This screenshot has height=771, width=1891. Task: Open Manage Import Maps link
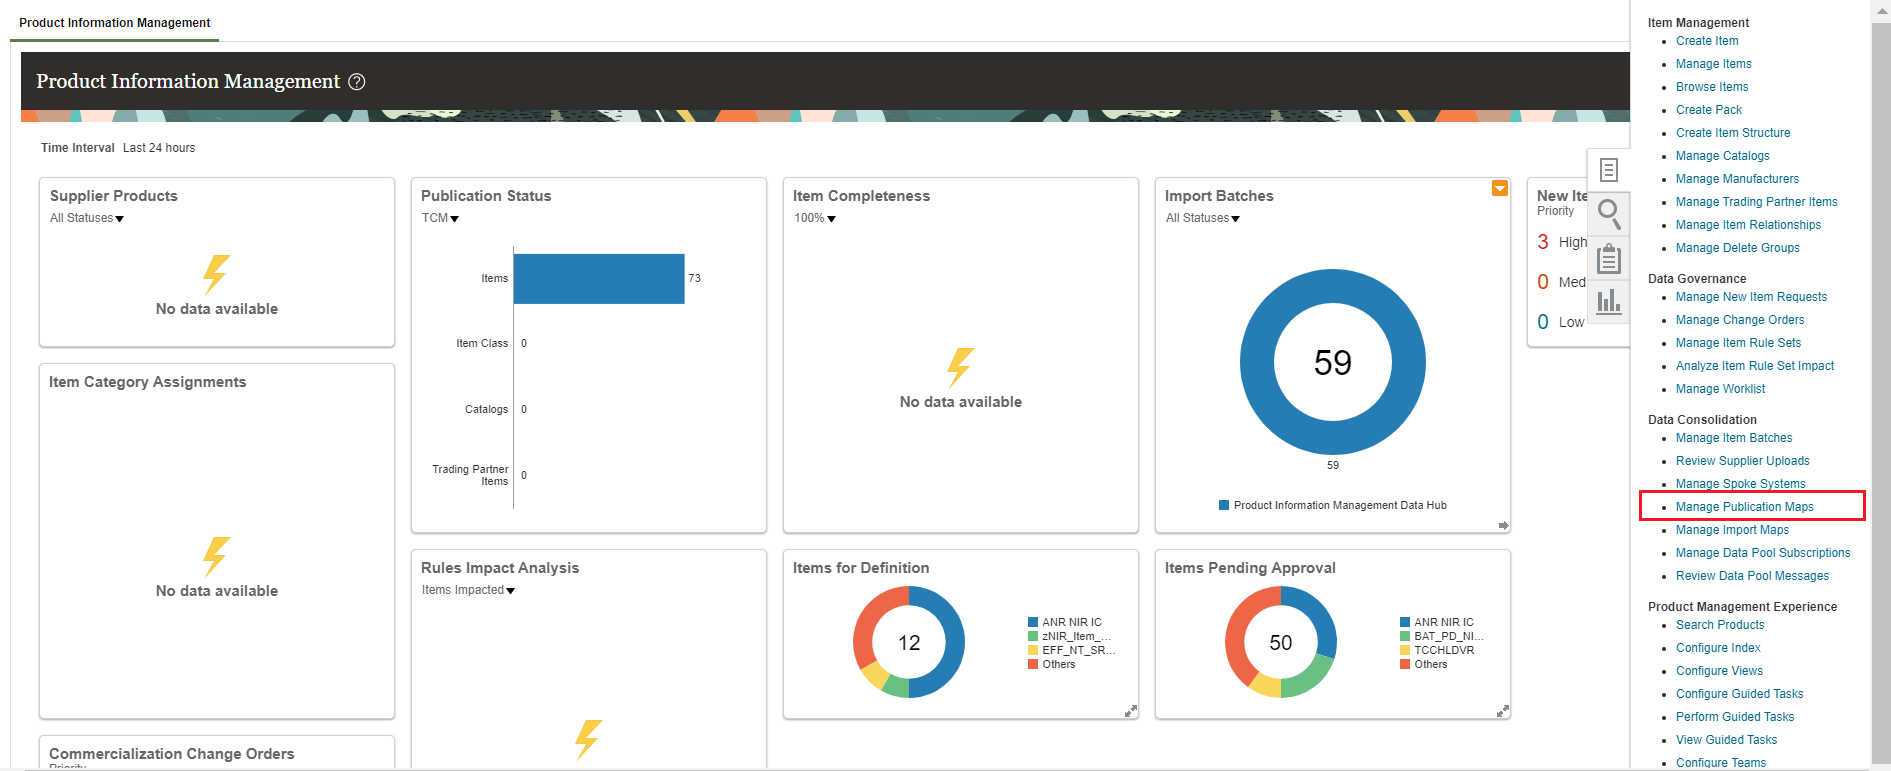tap(1733, 530)
